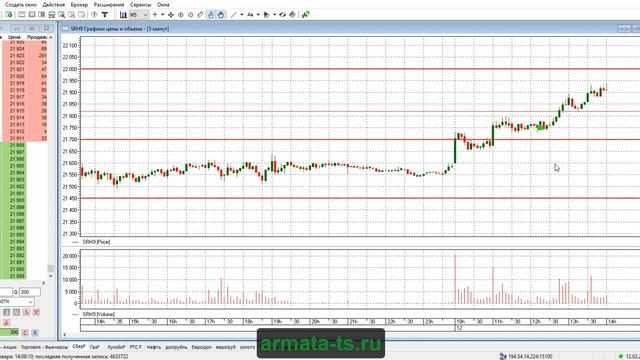Image resolution: width=640 pixels, height=360 pixels.
Task: Open the account combo box below quantity field
Action: (x=17, y=302)
